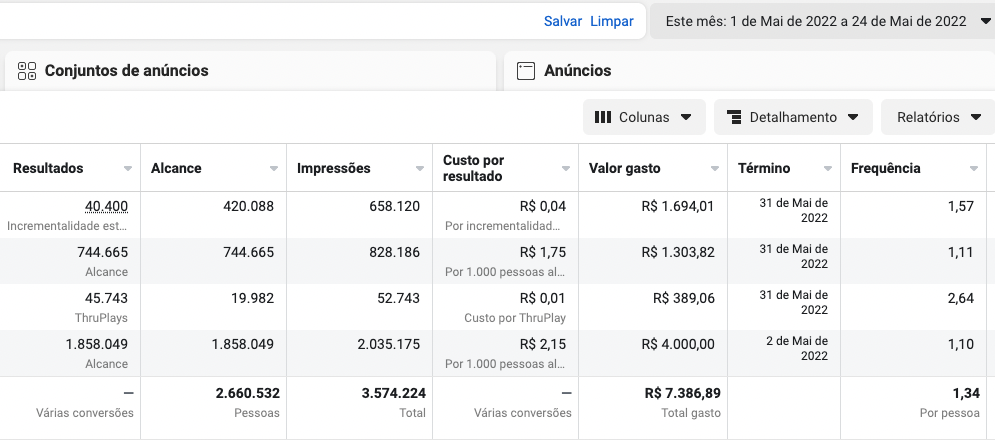Open the Colunas dropdown
The image size is (995, 440).
click(644, 117)
